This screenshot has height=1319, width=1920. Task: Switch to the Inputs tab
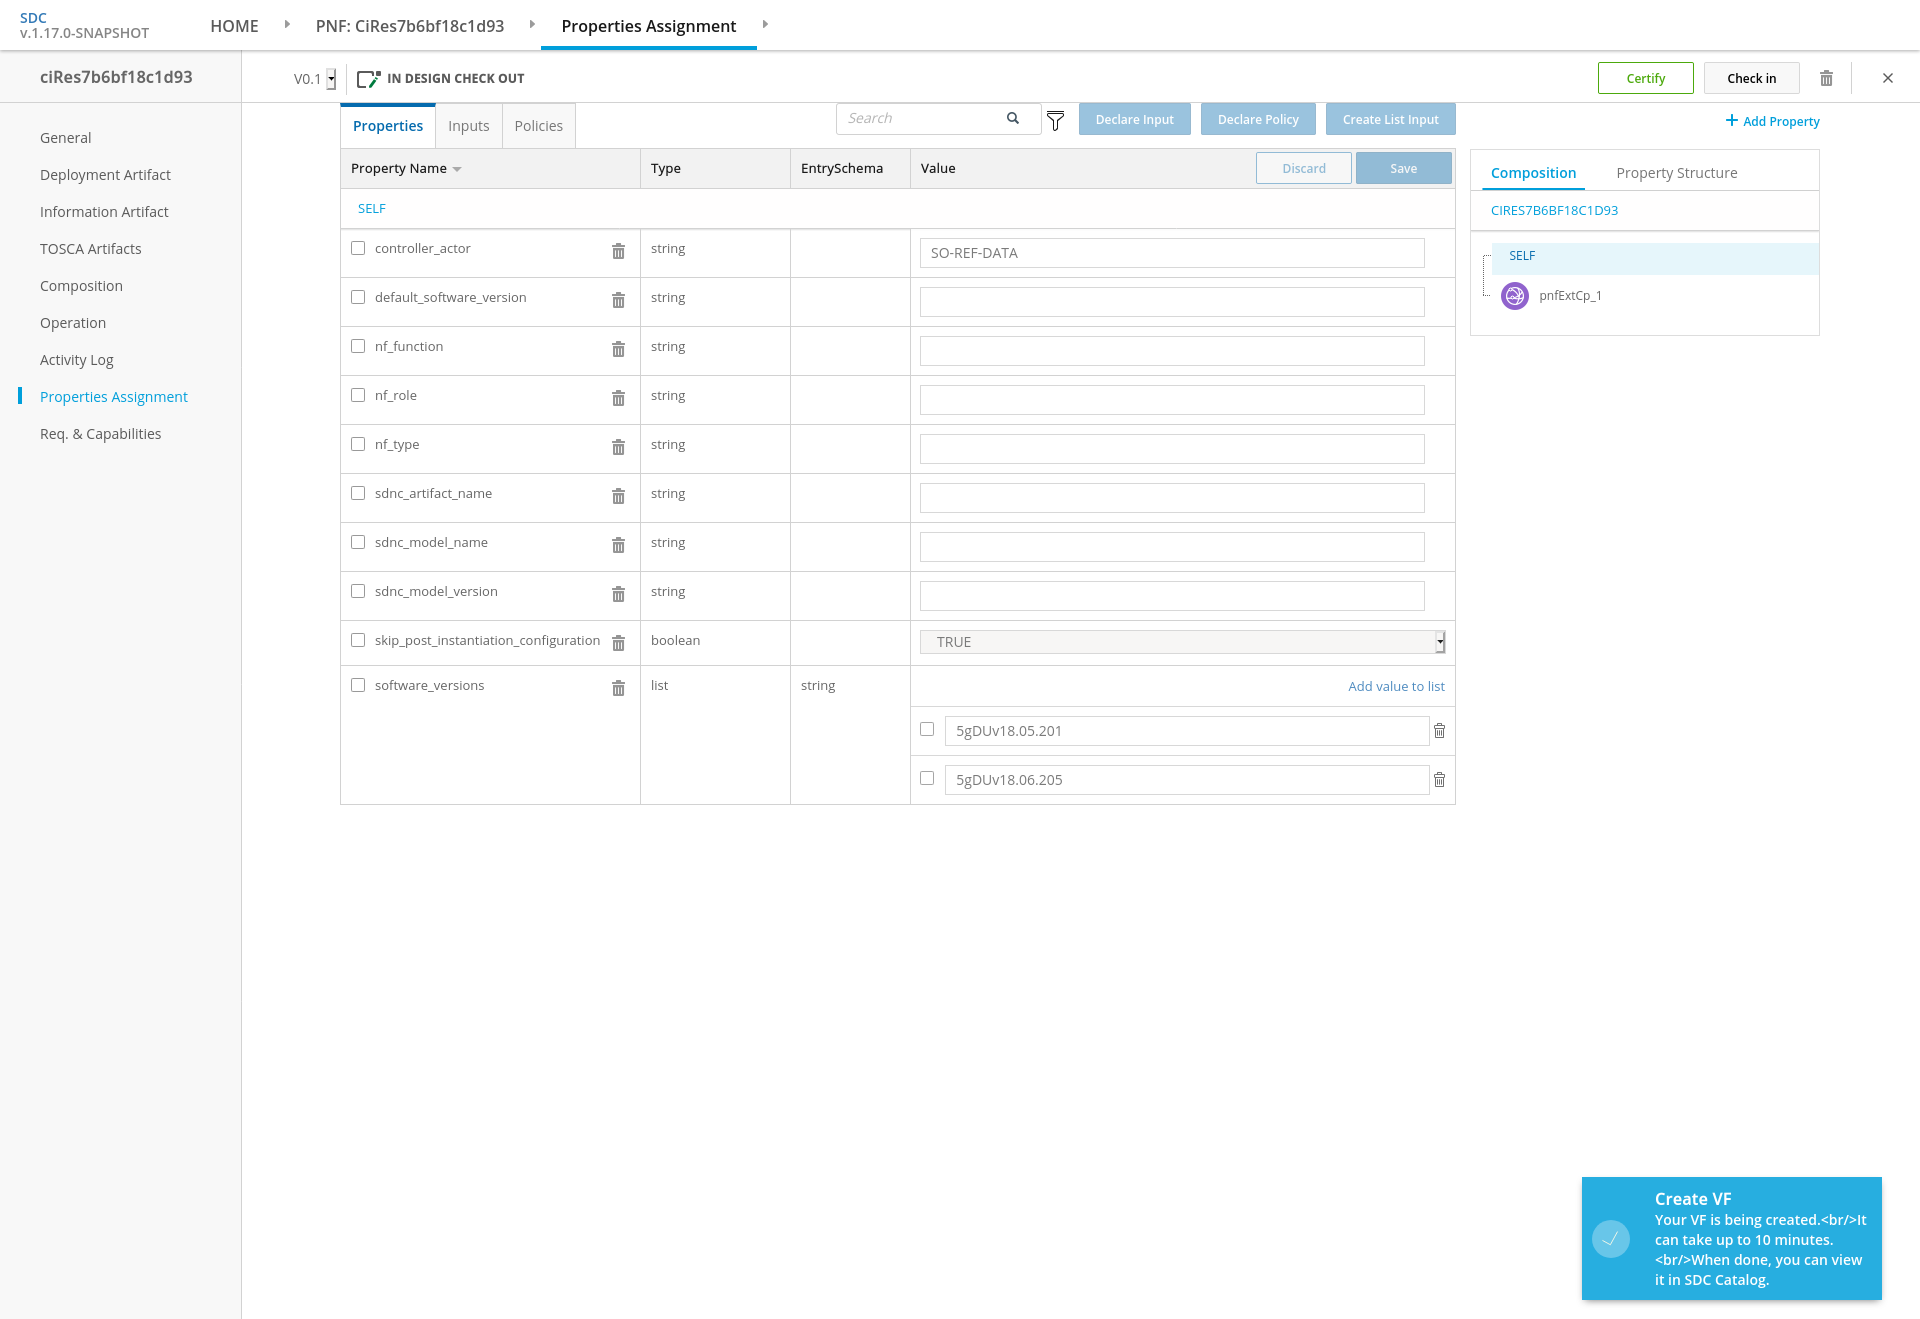pos(469,126)
